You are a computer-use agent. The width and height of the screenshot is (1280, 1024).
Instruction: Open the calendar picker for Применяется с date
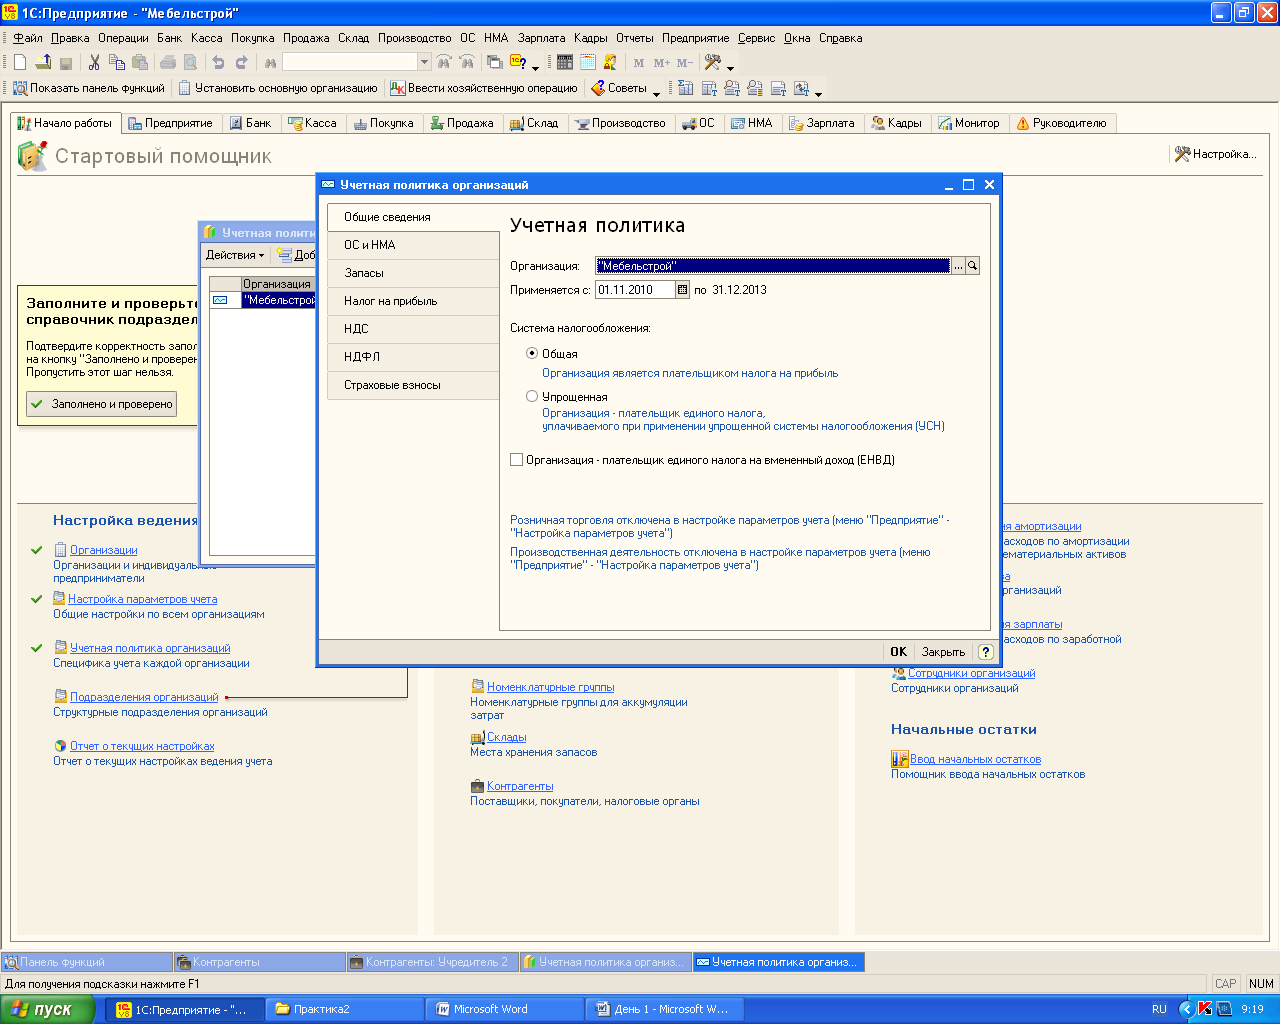pyautogui.click(x=683, y=290)
